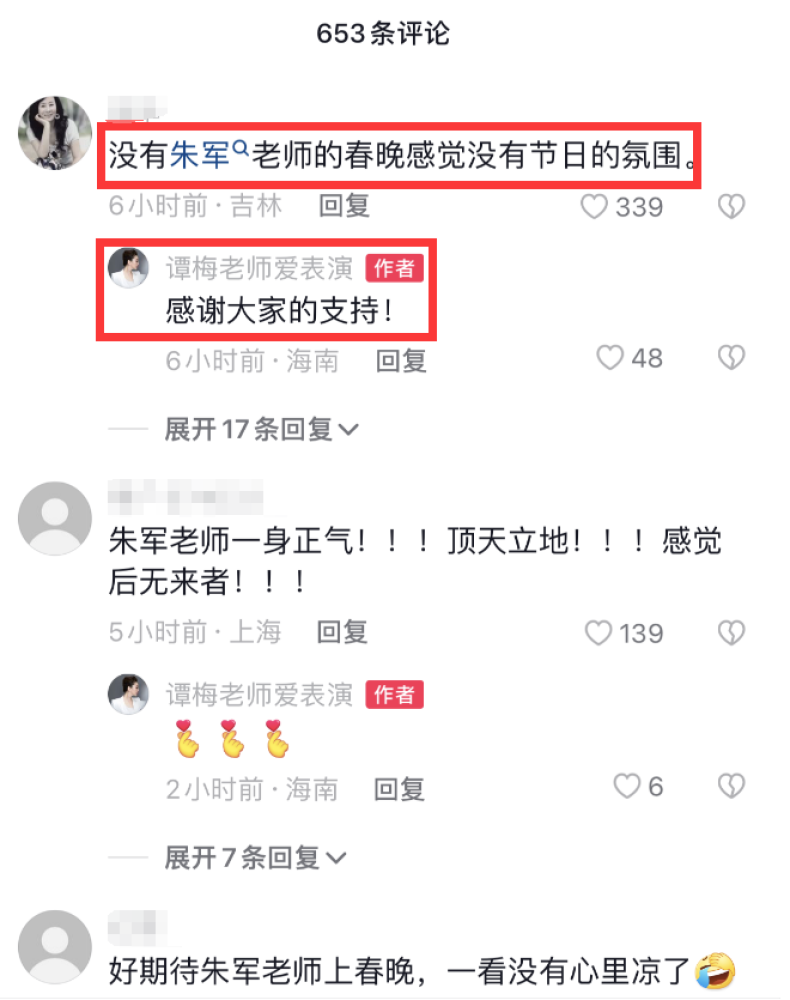Like the emoji reply with 6 likes
This screenshot has width=790, height=1000.
626,786
